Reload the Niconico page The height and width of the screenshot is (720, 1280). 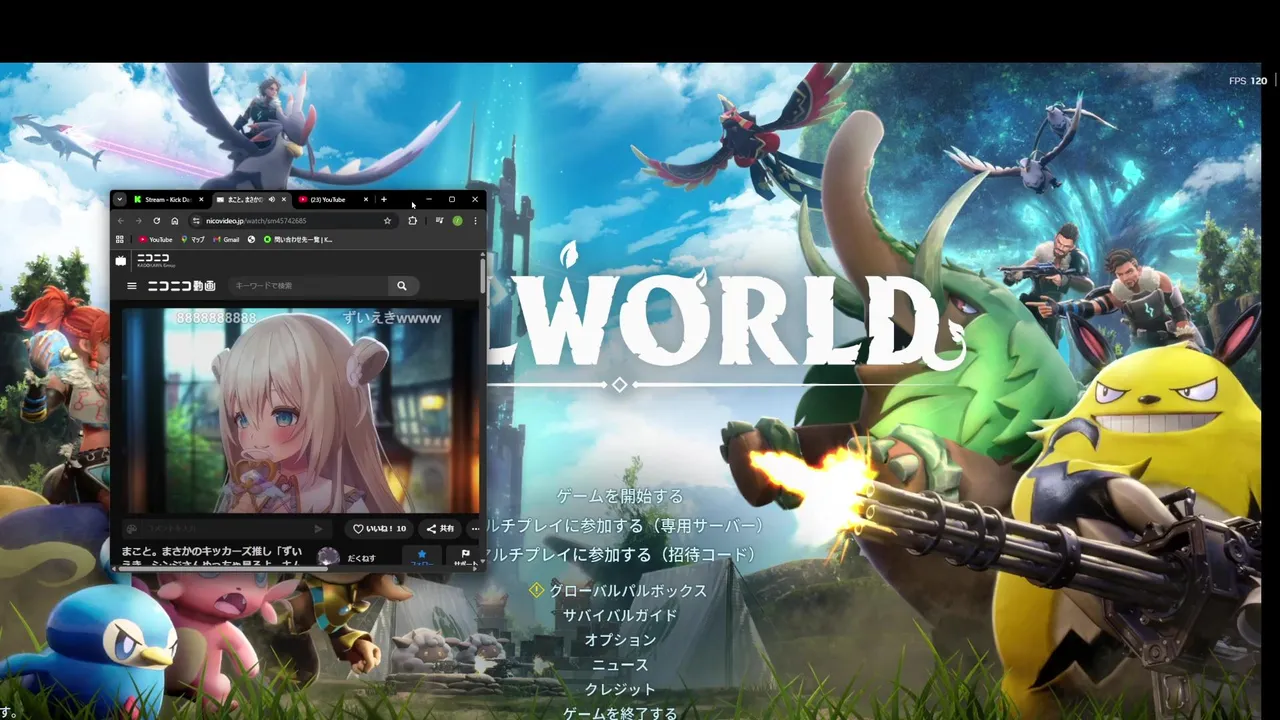pyautogui.click(x=157, y=221)
